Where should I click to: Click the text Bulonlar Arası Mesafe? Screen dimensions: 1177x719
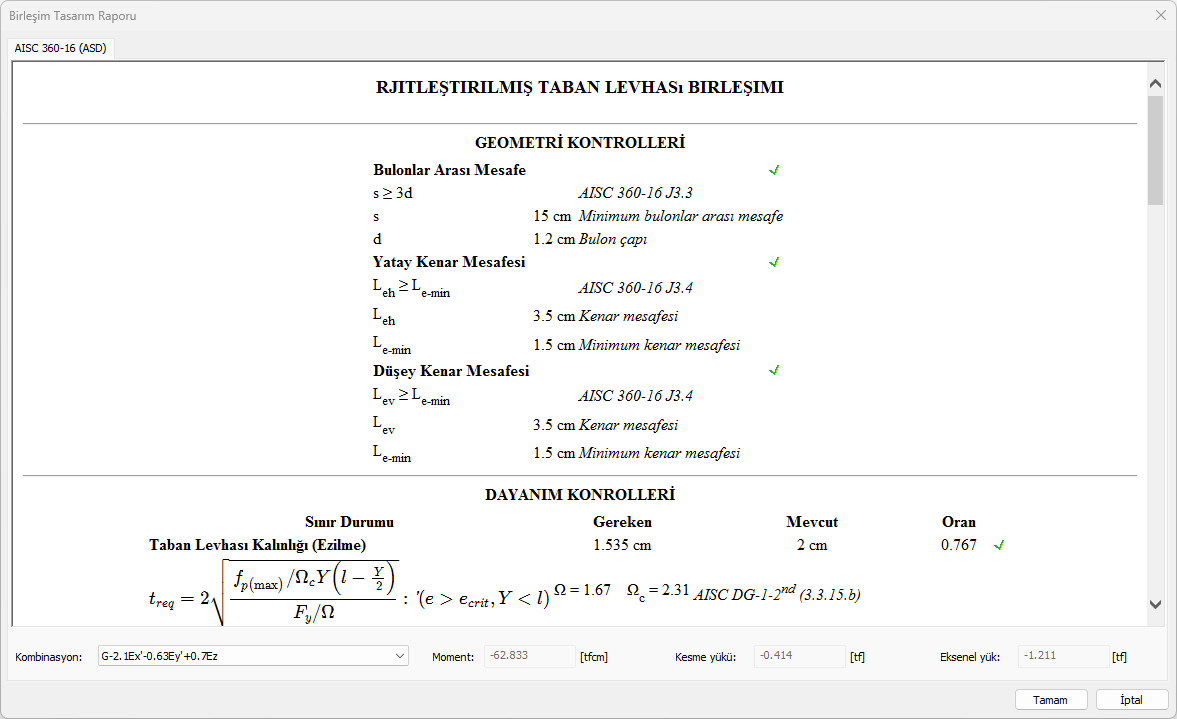tap(449, 170)
